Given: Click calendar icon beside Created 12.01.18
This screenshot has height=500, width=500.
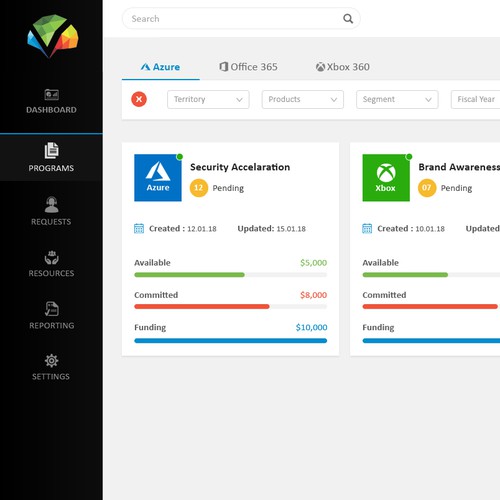Looking at the screenshot, I should tap(139, 229).
